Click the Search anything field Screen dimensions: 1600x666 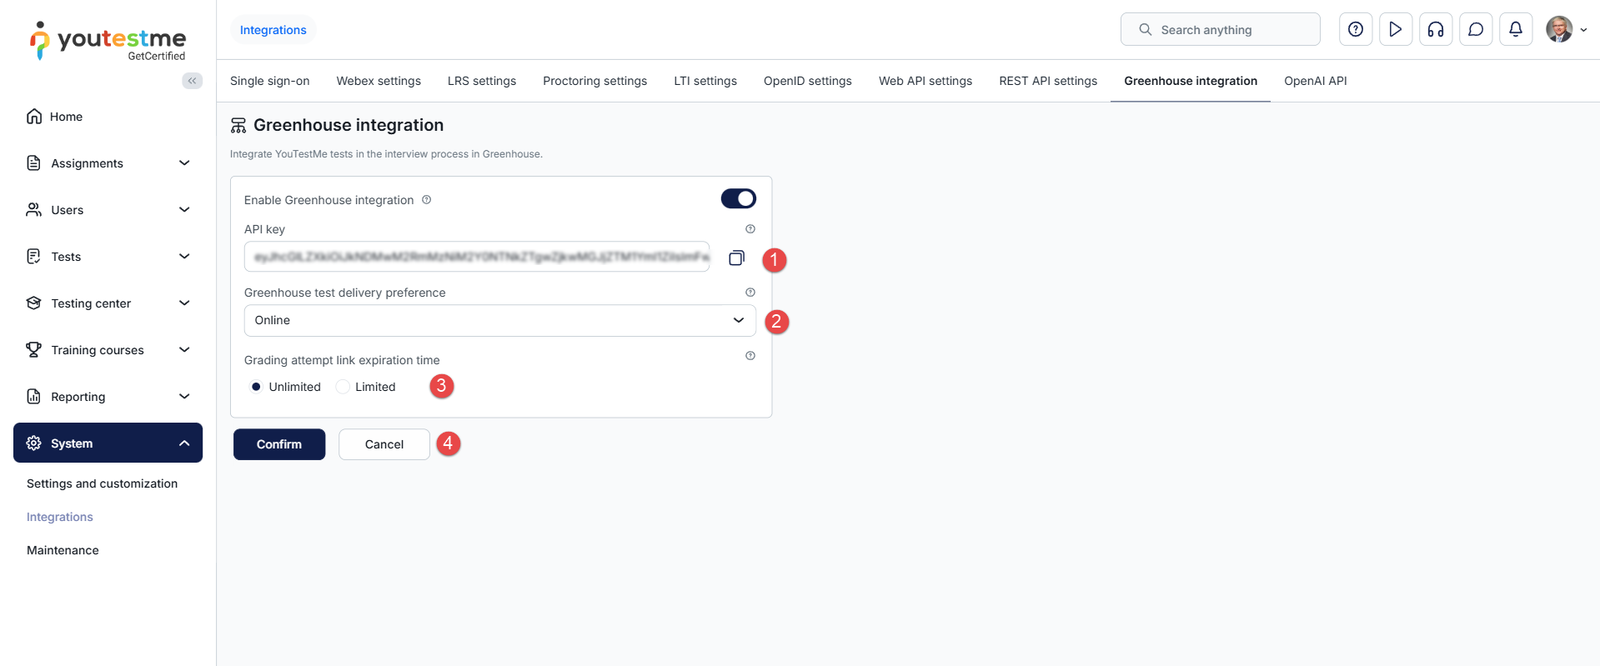1220,30
